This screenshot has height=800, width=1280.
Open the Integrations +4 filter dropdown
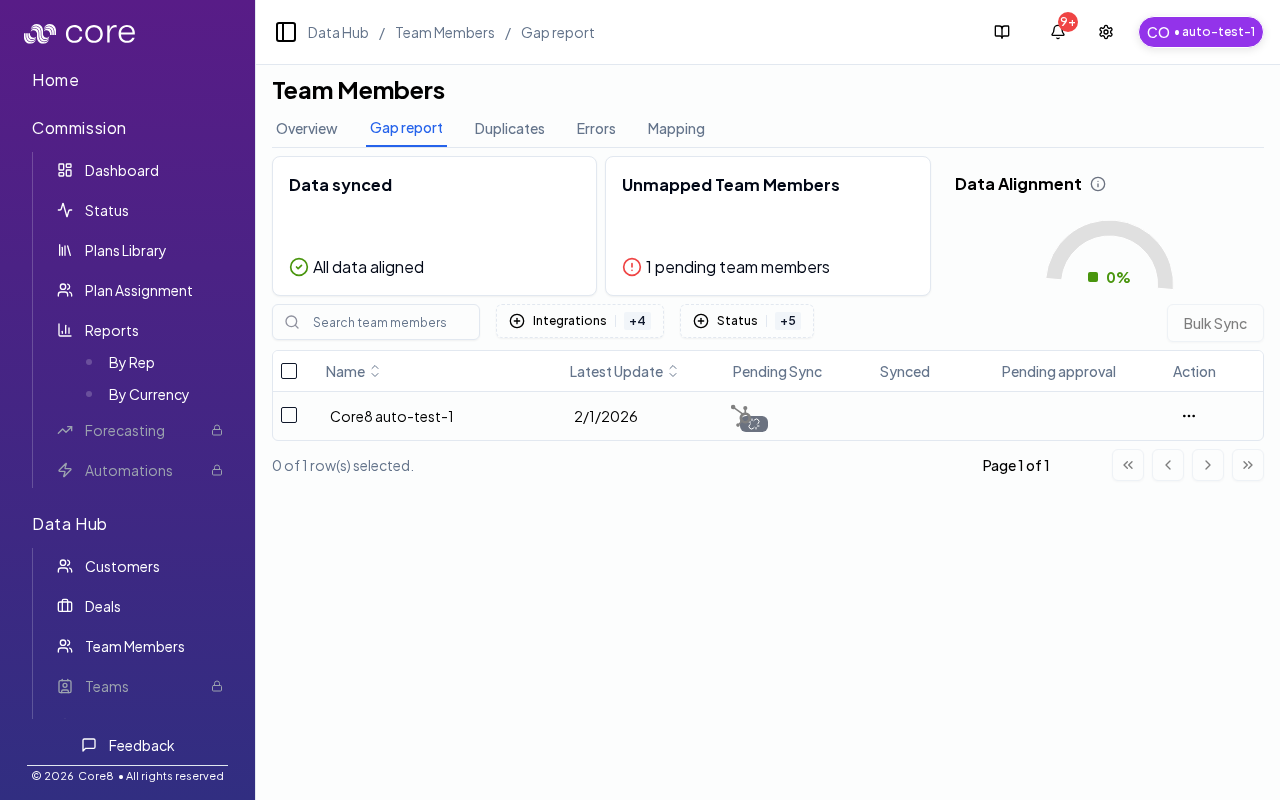pyautogui.click(x=579, y=321)
